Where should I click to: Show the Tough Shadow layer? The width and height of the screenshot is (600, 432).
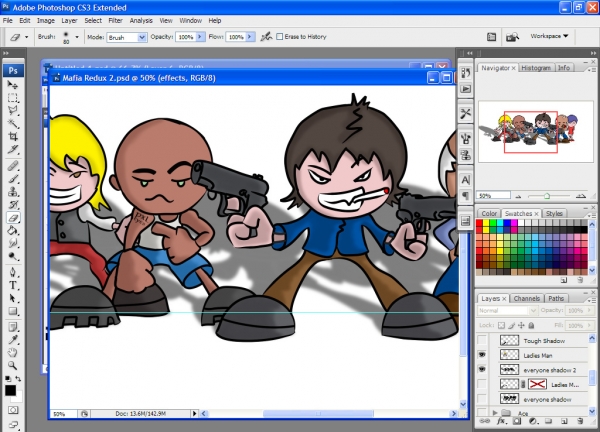(482, 340)
